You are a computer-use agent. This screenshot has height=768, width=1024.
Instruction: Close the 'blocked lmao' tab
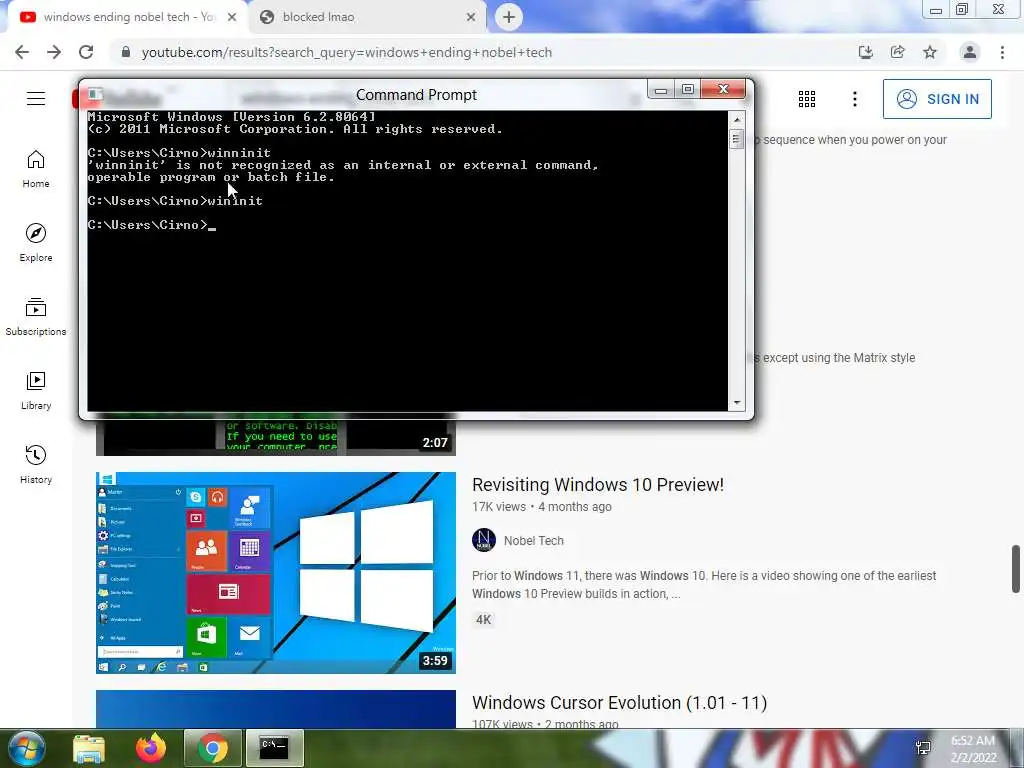[471, 18]
